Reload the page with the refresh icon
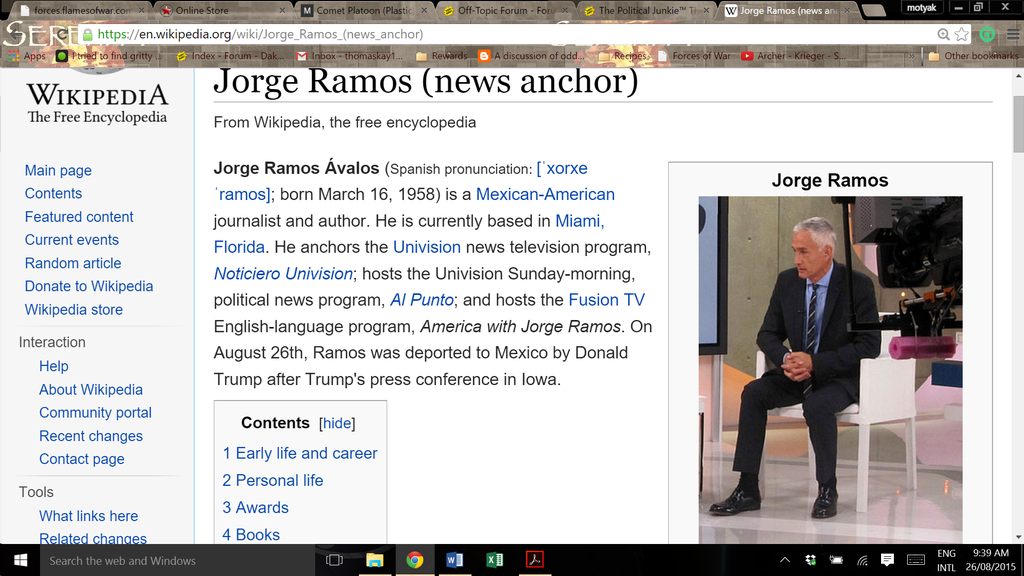This screenshot has width=1024, height=576. click(x=63, y=34)
